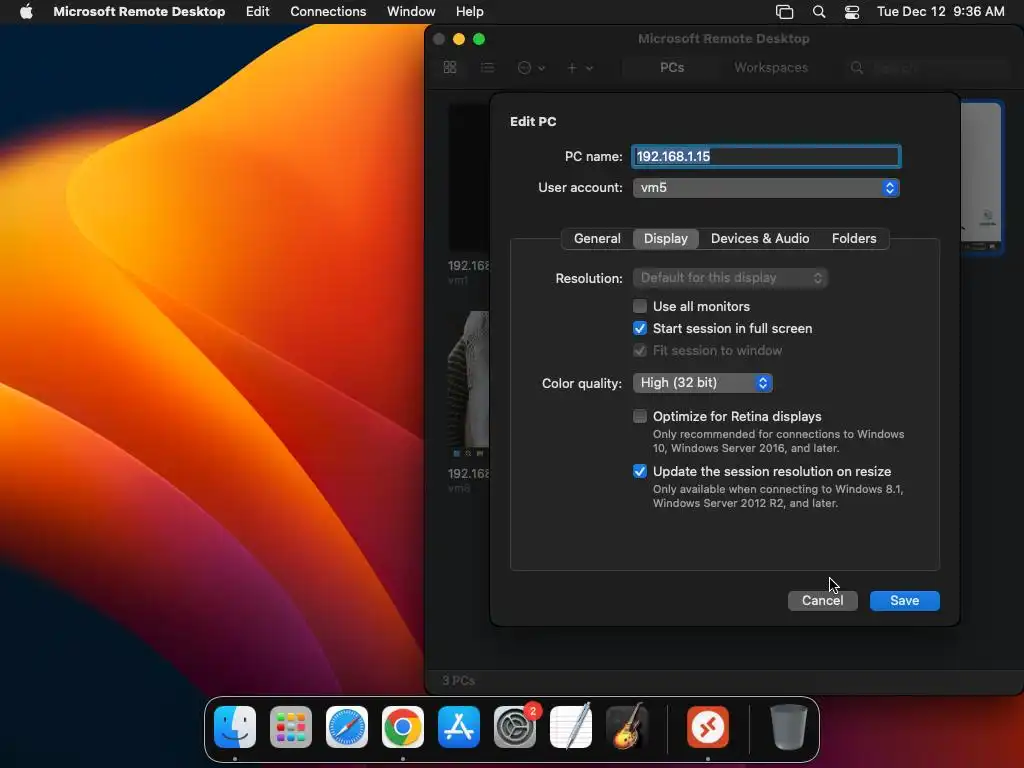This screenshot has height=768, width=1024.
Task: Open TextEdit from the Dock
Action: [x=571, y=726]
